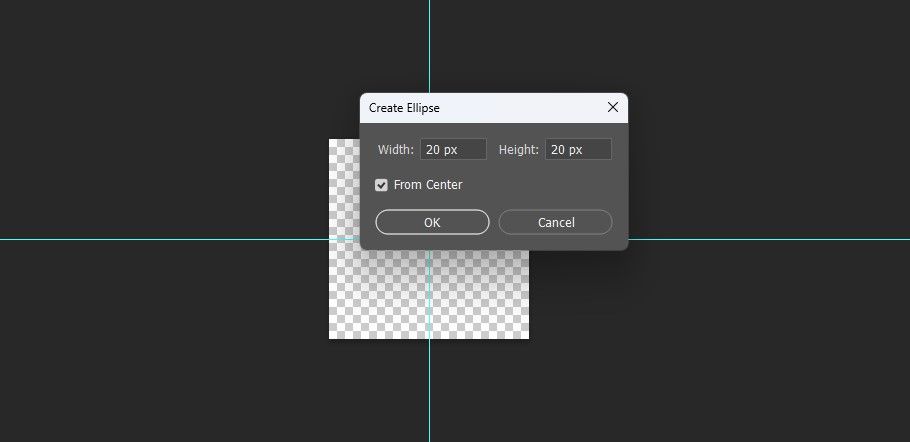Confirm with the OK button
The height and width of the screenshot is (442, 910).
pos(432,222)
